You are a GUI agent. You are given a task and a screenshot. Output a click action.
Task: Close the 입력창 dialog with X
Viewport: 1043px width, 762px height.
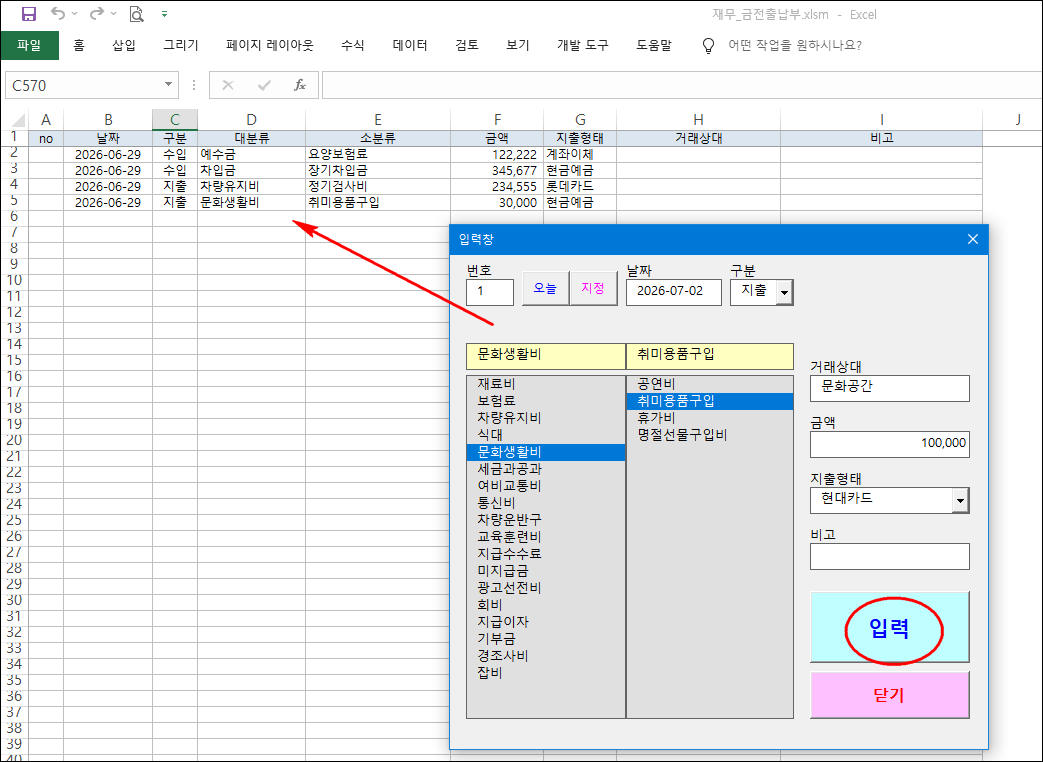[x=972, y=239]
